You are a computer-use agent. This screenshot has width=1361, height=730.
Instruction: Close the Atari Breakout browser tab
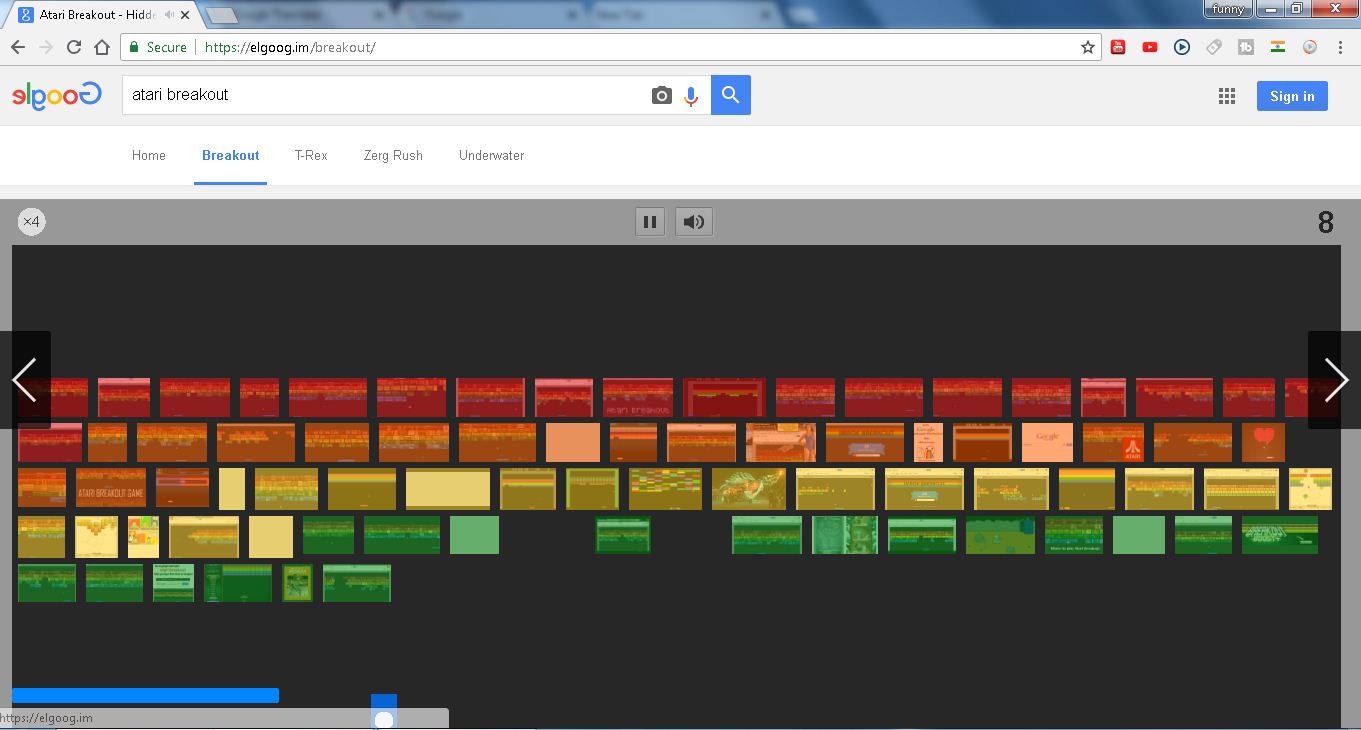coord(186,15)
